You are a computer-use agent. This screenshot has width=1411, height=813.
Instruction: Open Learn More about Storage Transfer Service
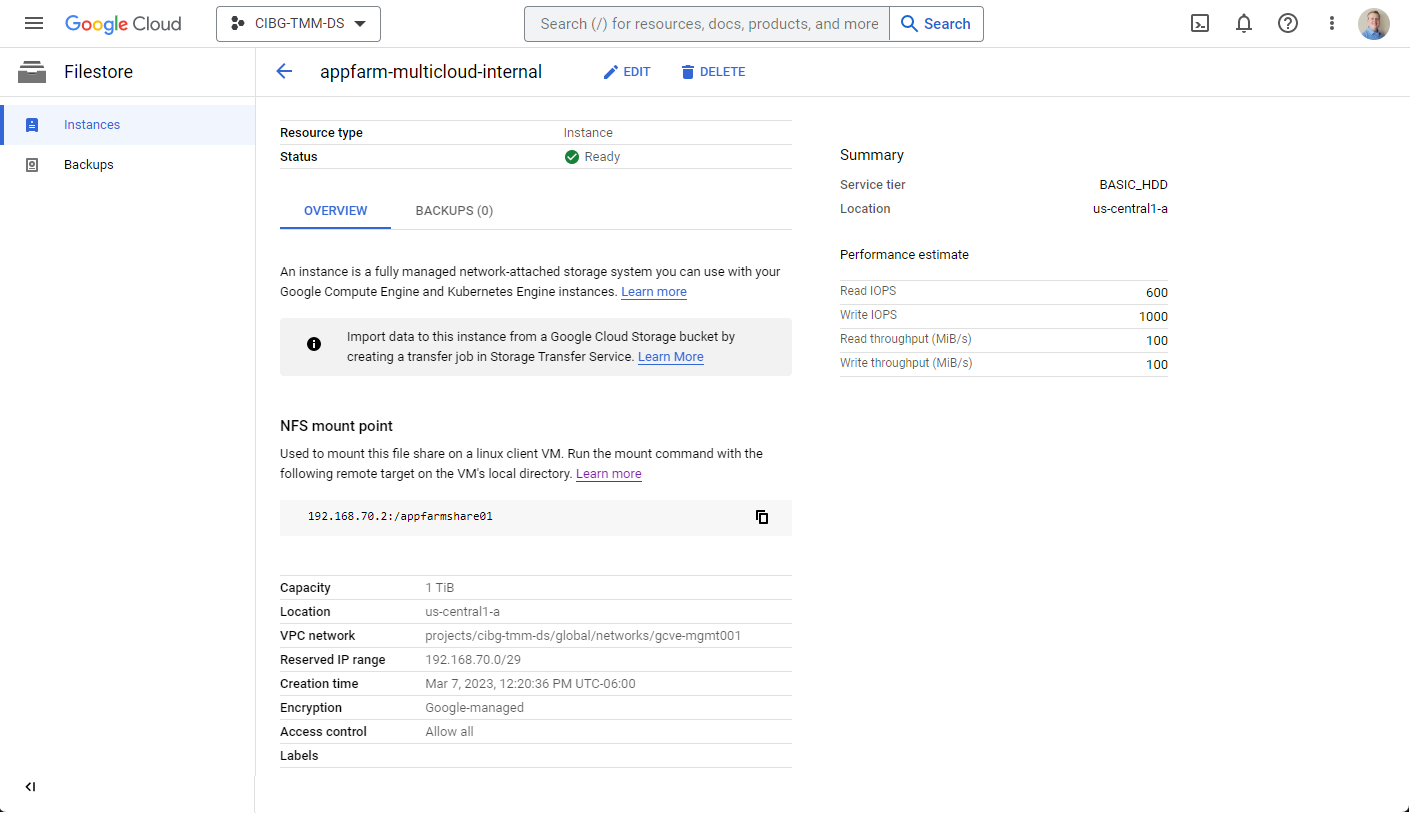click(x=671, y=357)
